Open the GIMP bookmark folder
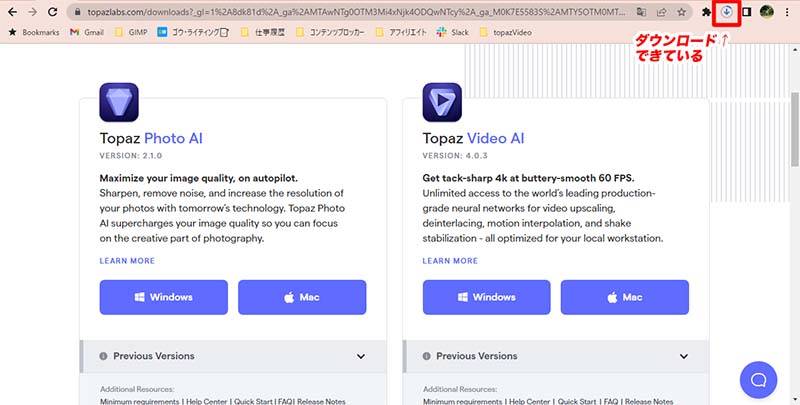 coord(131,32)
